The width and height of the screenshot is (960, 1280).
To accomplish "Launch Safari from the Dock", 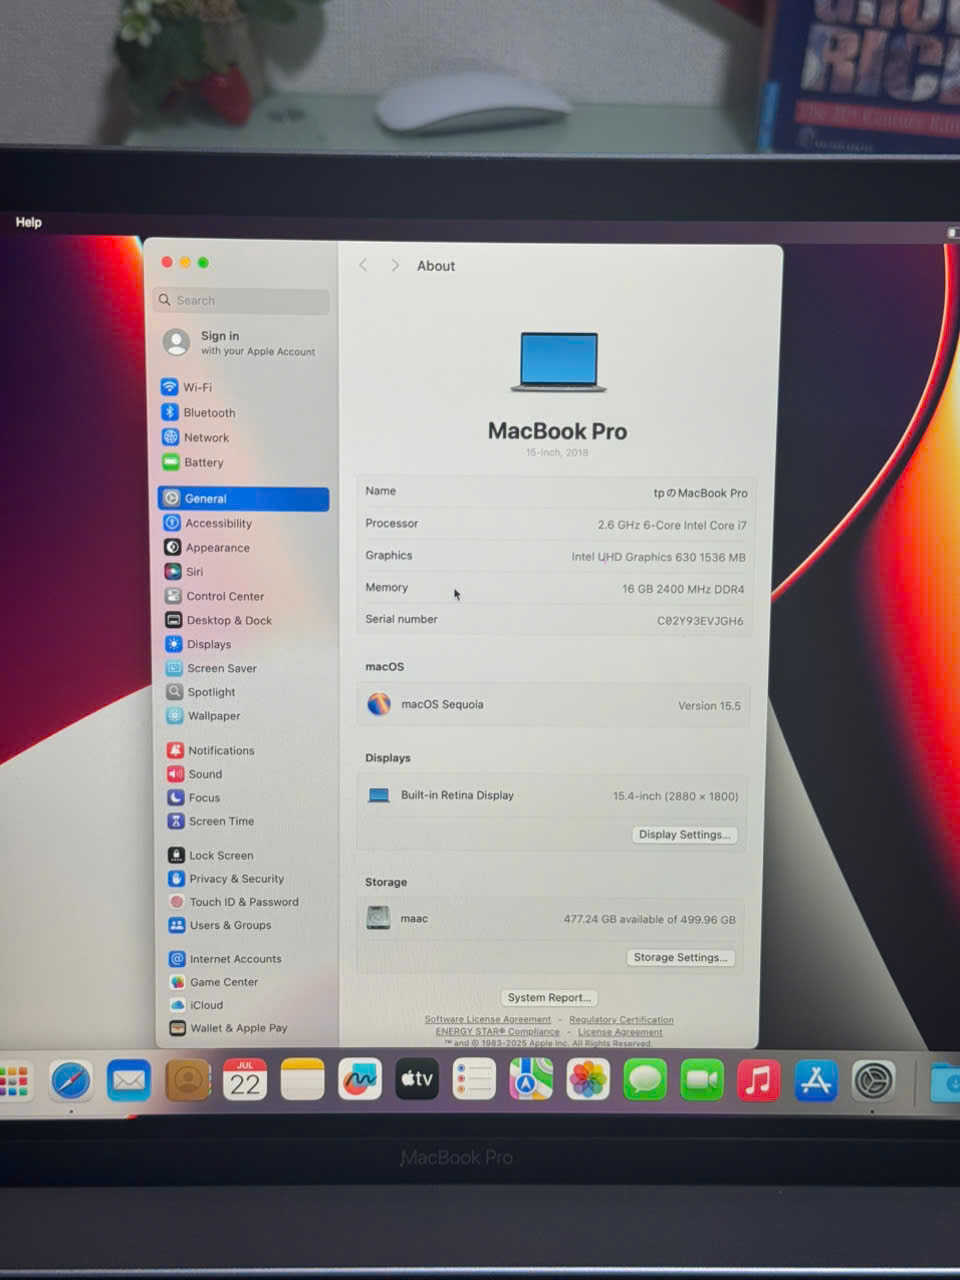I will point(71,1081).
